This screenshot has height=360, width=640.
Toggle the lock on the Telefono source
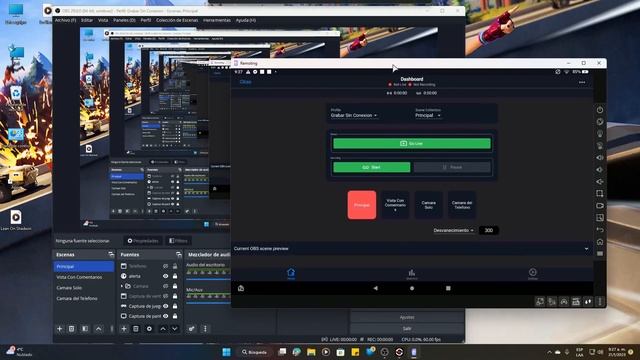175,266
